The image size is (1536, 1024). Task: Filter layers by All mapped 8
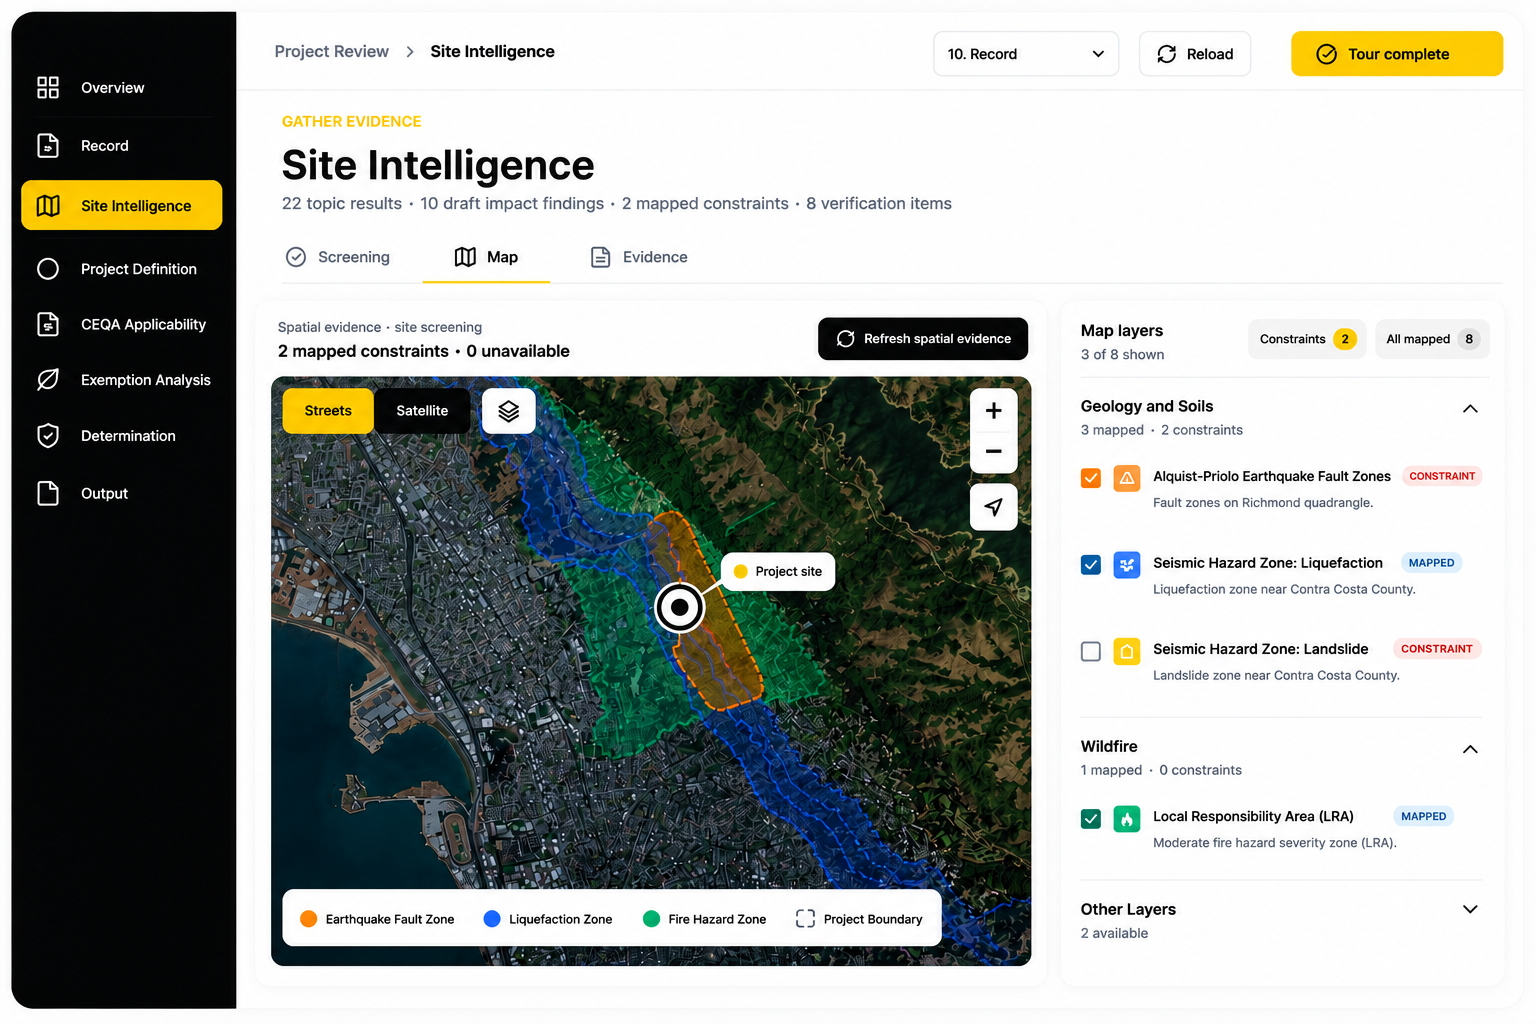click(x=1432, y=339)
